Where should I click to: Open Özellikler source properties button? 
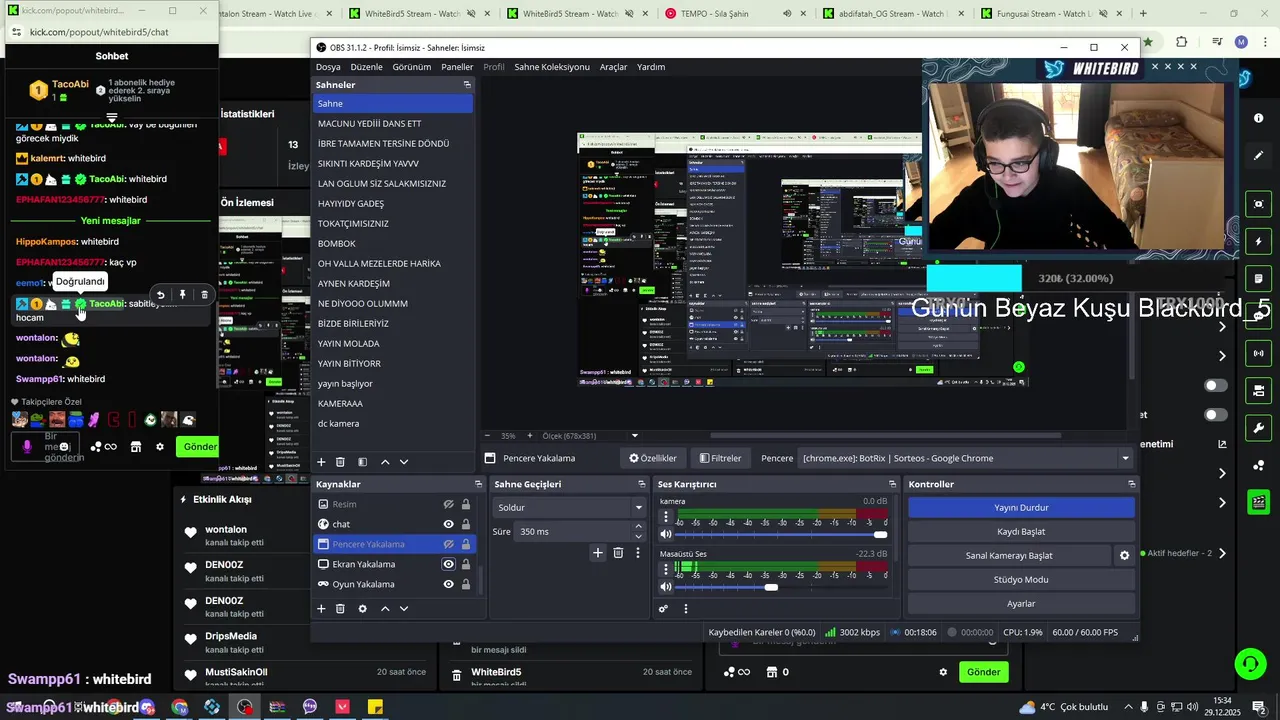653,458
